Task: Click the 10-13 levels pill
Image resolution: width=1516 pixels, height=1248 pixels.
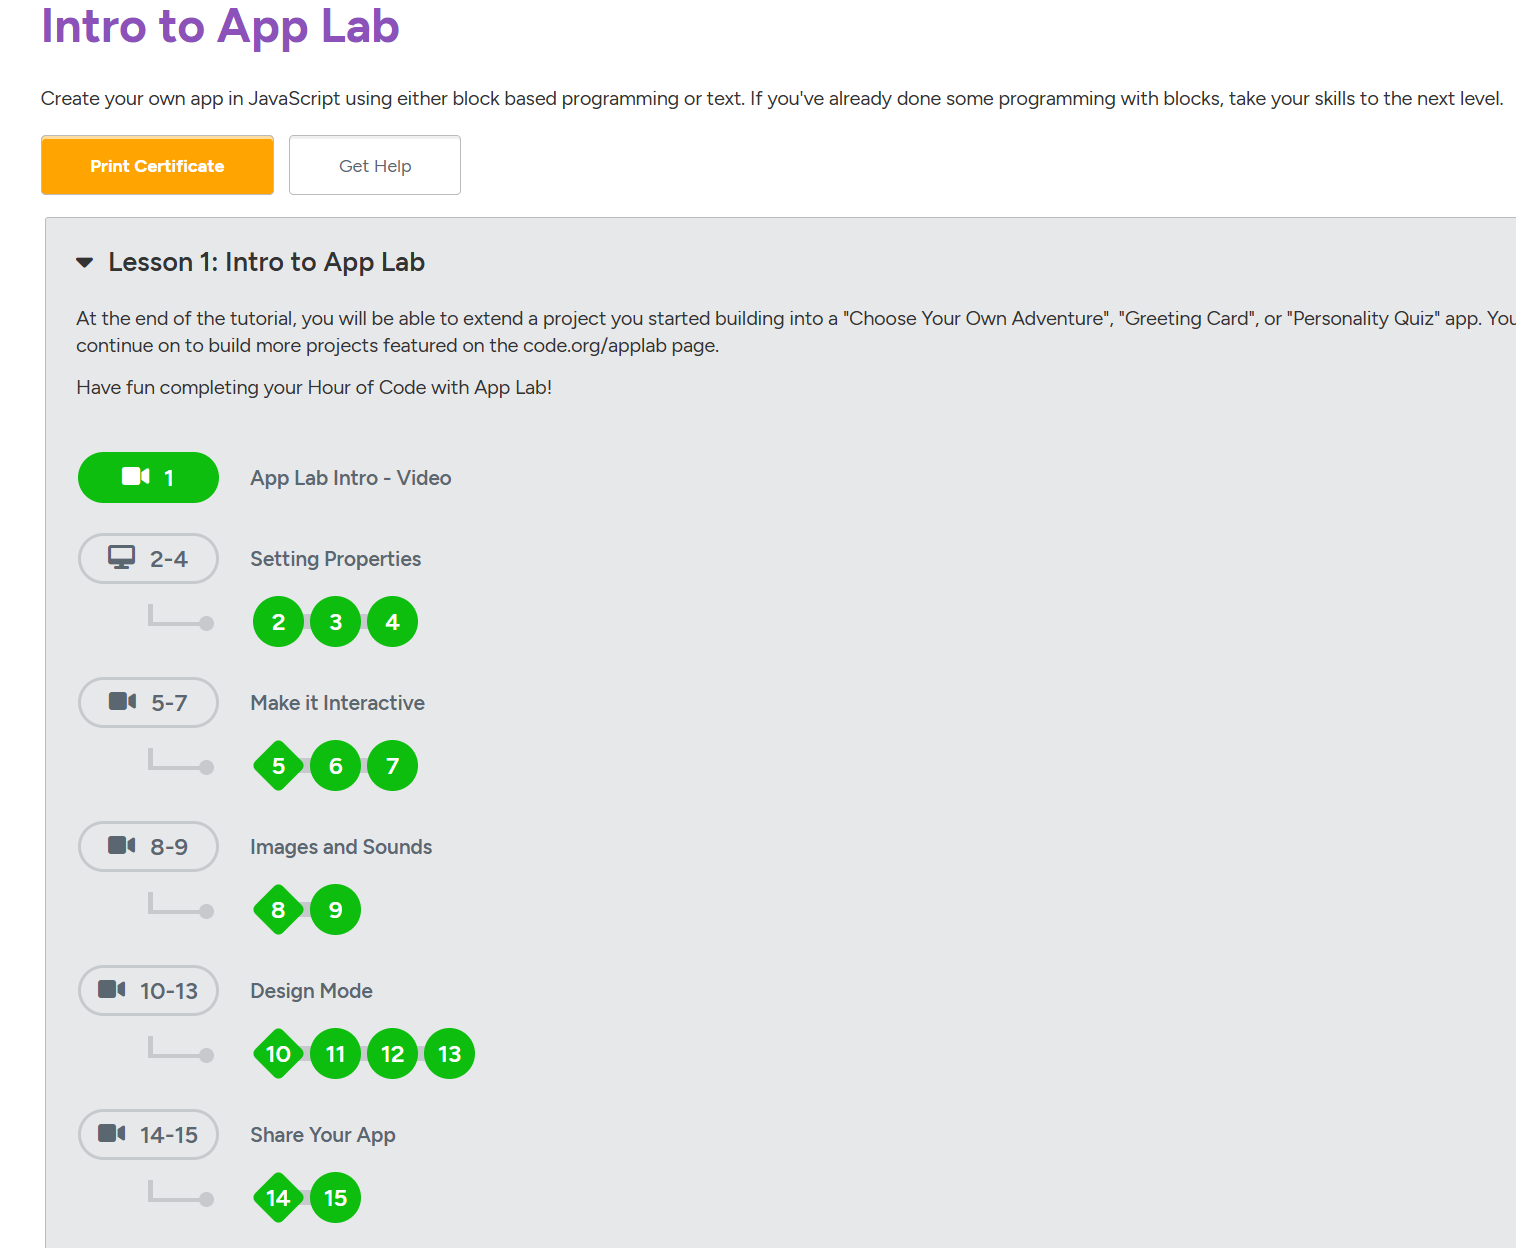Action: [x=148, y=991]
